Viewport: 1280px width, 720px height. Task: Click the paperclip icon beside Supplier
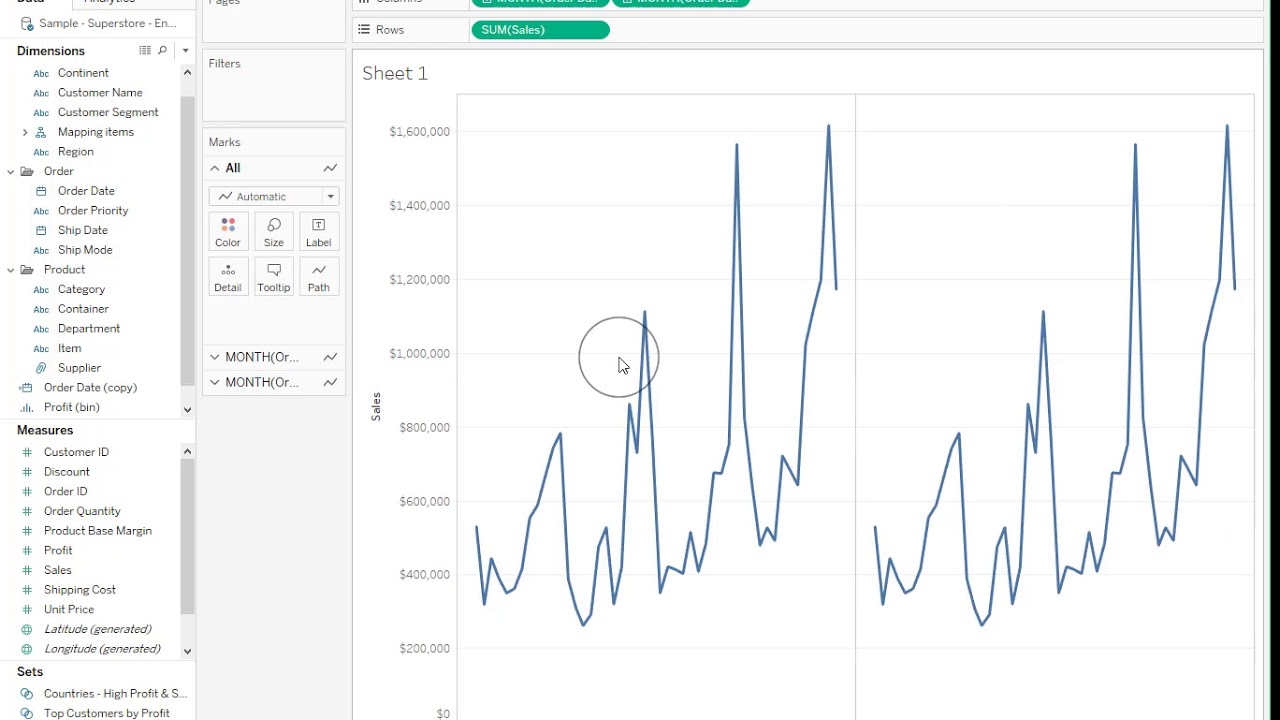pyautogui.click(x=41, y=368)
